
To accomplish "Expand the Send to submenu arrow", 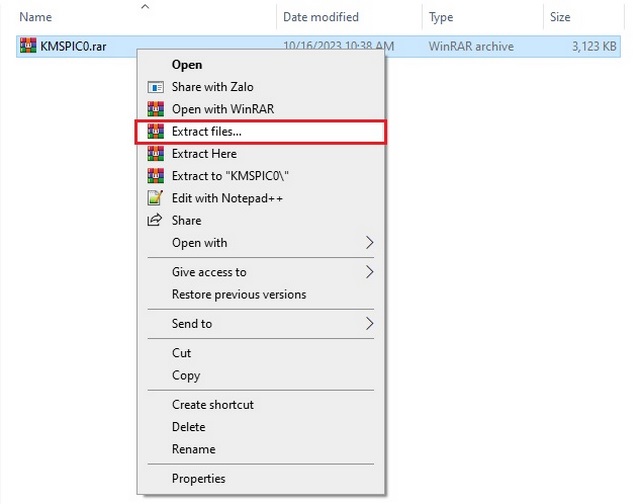I will coord(369,324).
